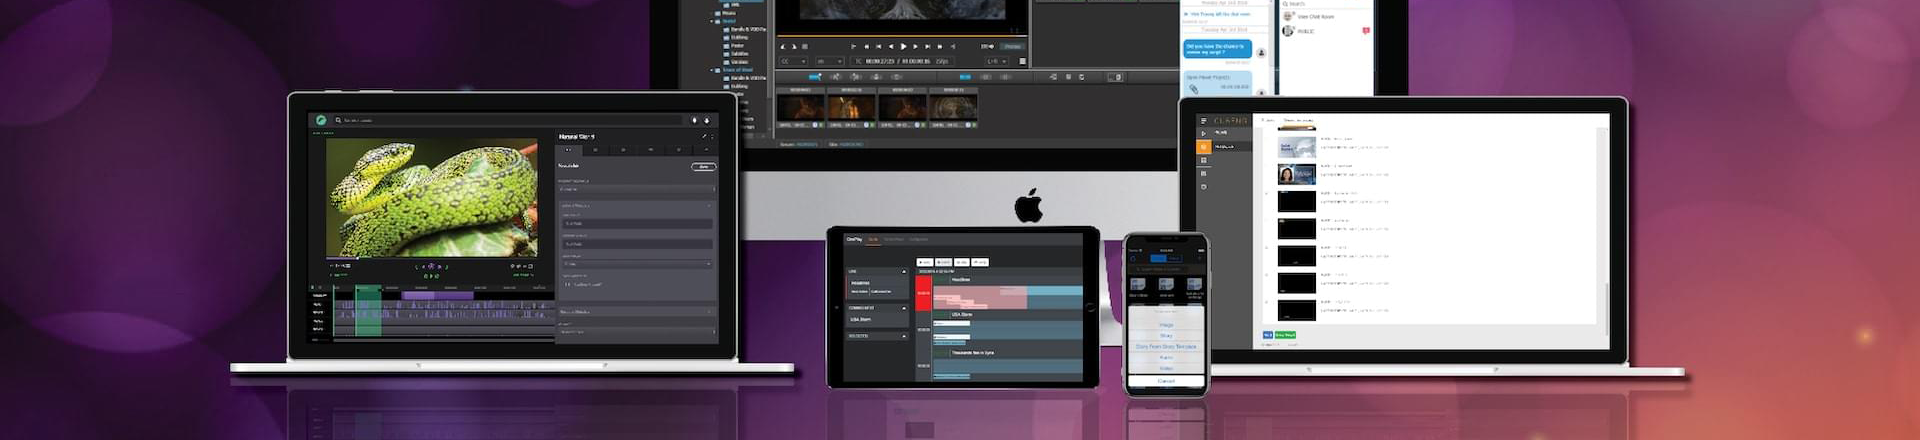Open the Configuration tab on the iPad

(x=918, y=239)
